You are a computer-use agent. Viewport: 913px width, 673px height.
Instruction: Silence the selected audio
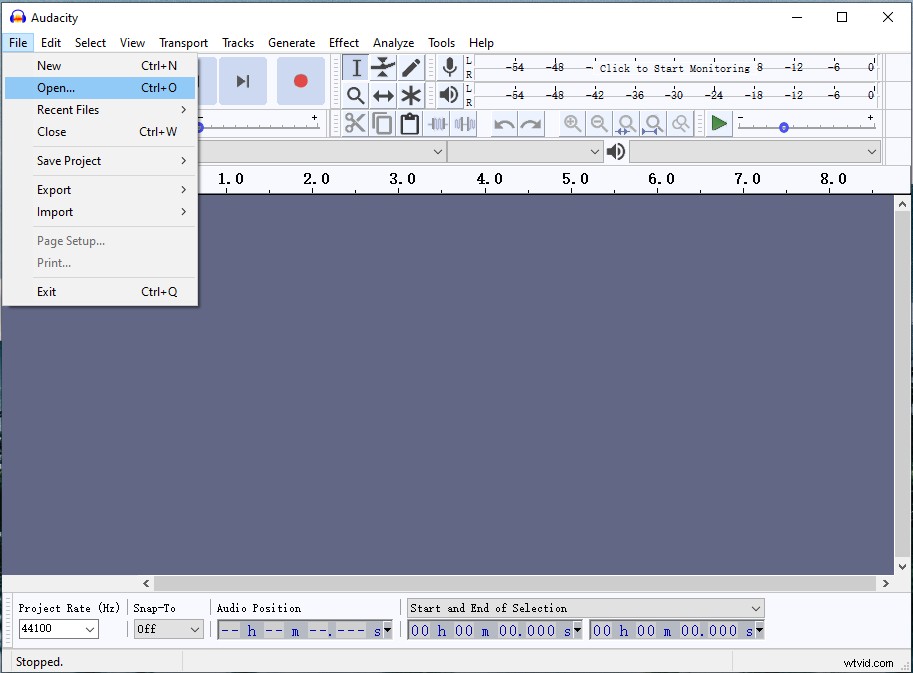click(464, 123)
